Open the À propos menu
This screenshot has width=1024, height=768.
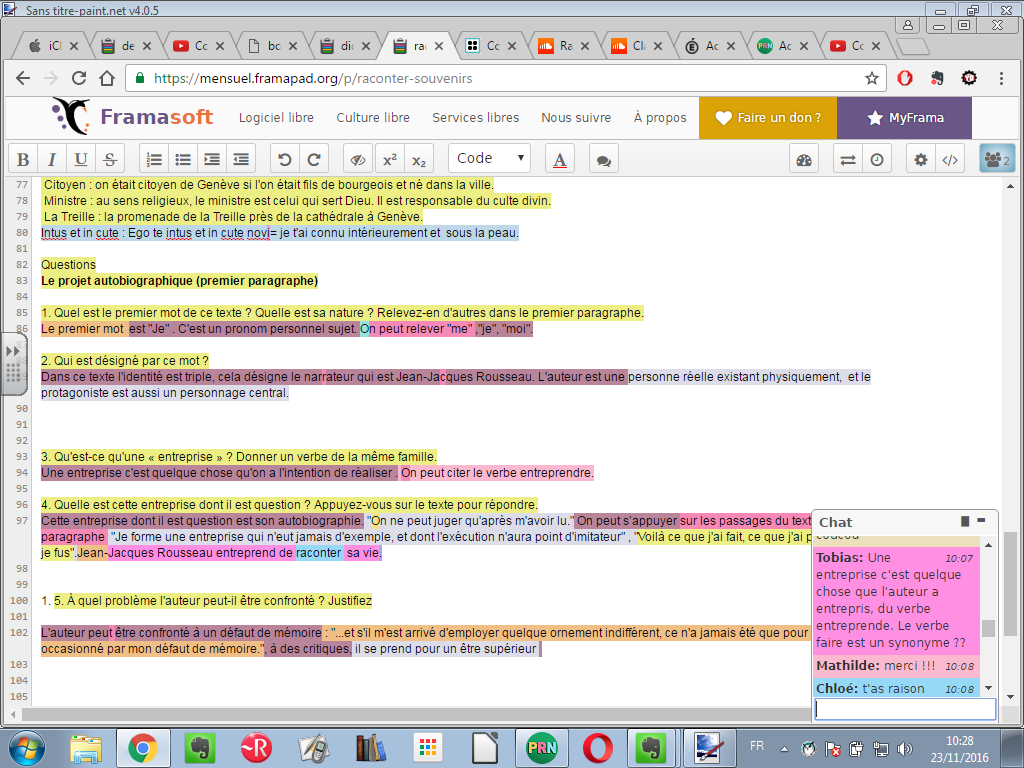coord(660,118)
